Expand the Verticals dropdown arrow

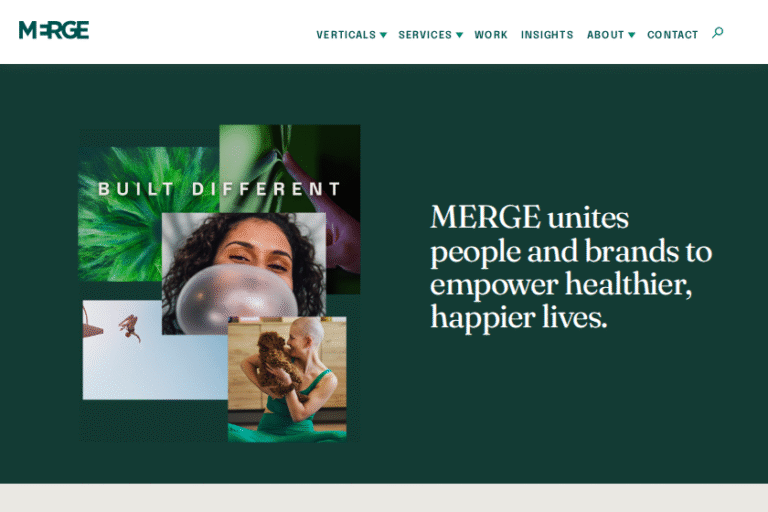(x=384, y=35)
